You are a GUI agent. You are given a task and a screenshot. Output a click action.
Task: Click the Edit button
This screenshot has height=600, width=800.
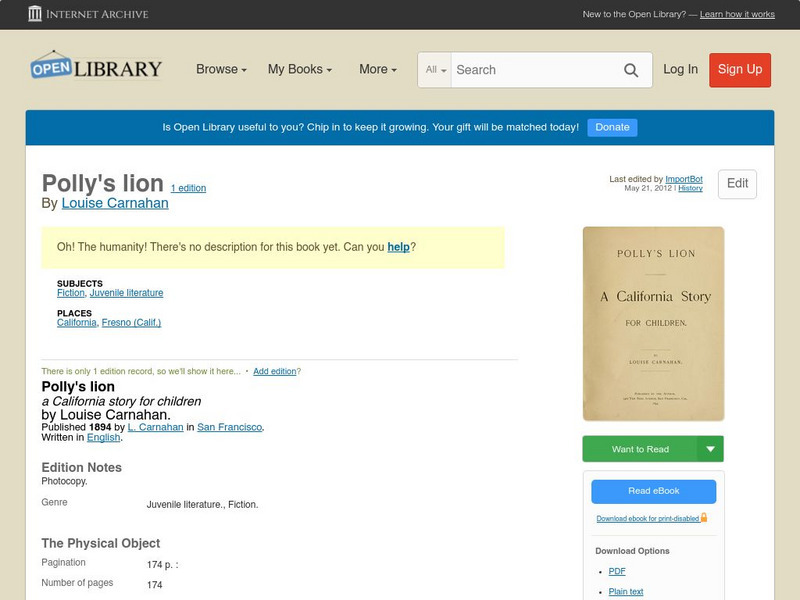[736, 184]
